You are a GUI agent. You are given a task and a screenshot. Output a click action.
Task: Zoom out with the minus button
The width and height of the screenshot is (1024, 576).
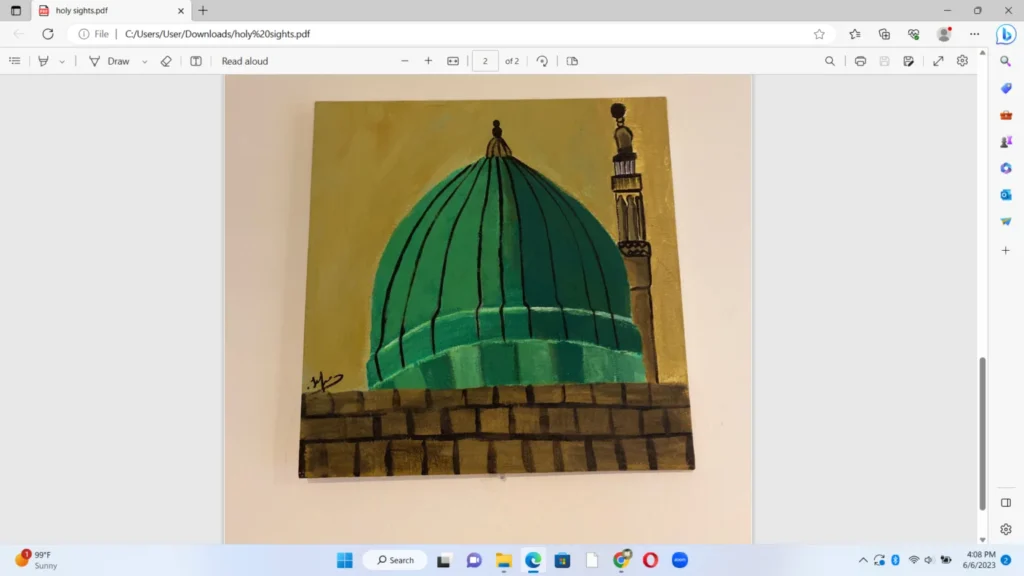405,61
